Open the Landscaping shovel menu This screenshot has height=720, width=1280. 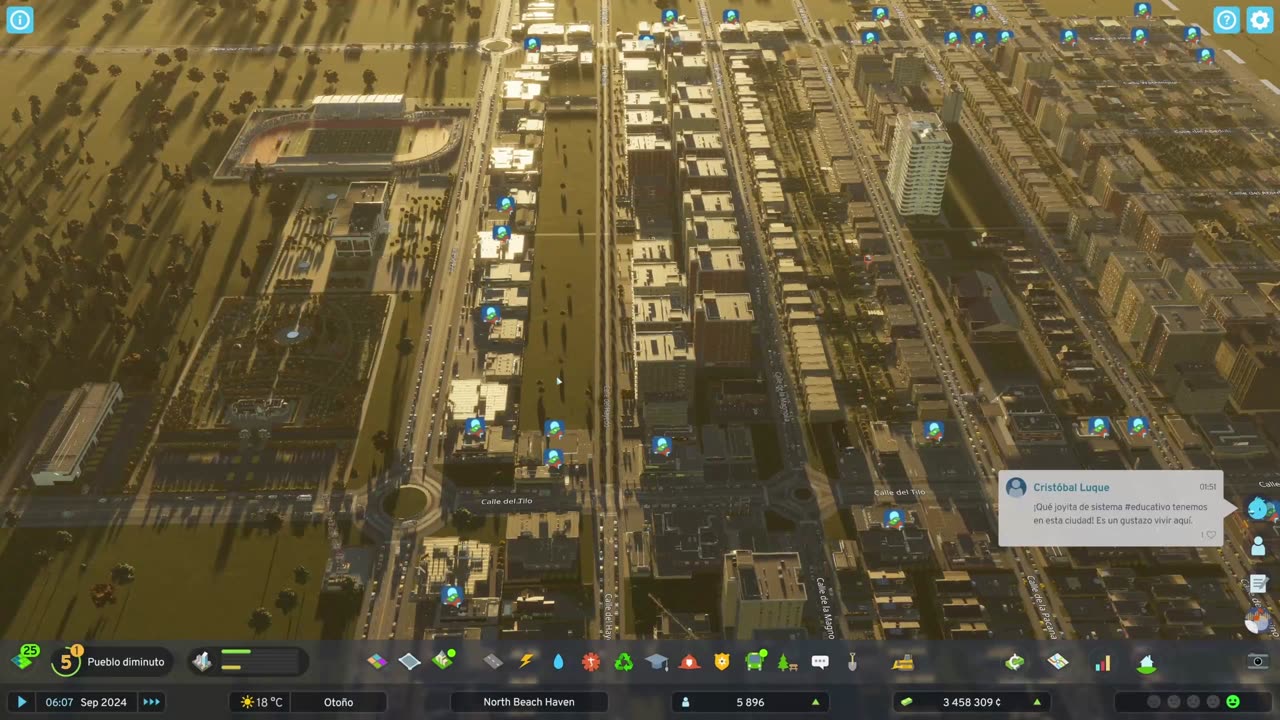pos(853,661)
